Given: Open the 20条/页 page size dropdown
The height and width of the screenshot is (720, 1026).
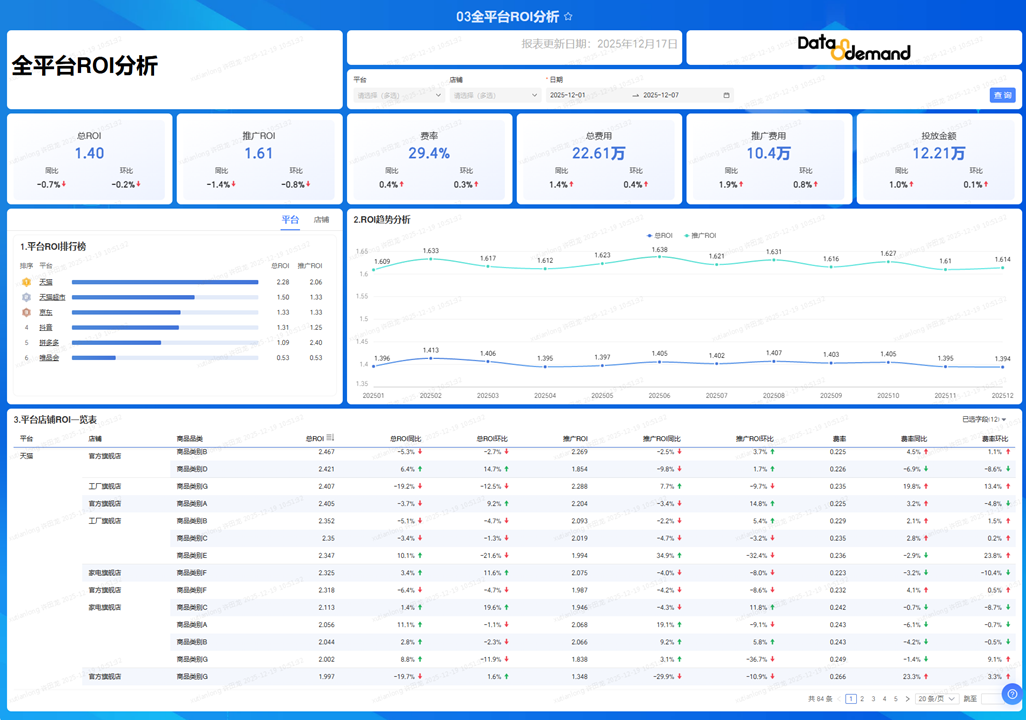Looking at the screenshot, I should point(938,699).
